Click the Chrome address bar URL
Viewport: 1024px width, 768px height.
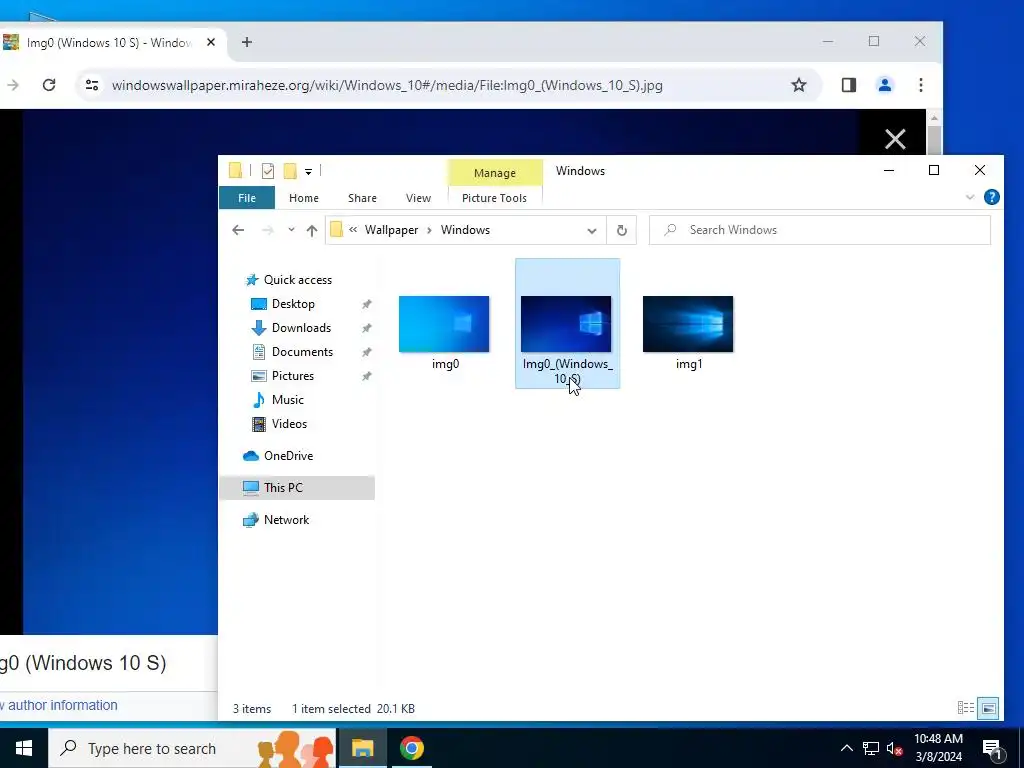[x=387, y=86]
